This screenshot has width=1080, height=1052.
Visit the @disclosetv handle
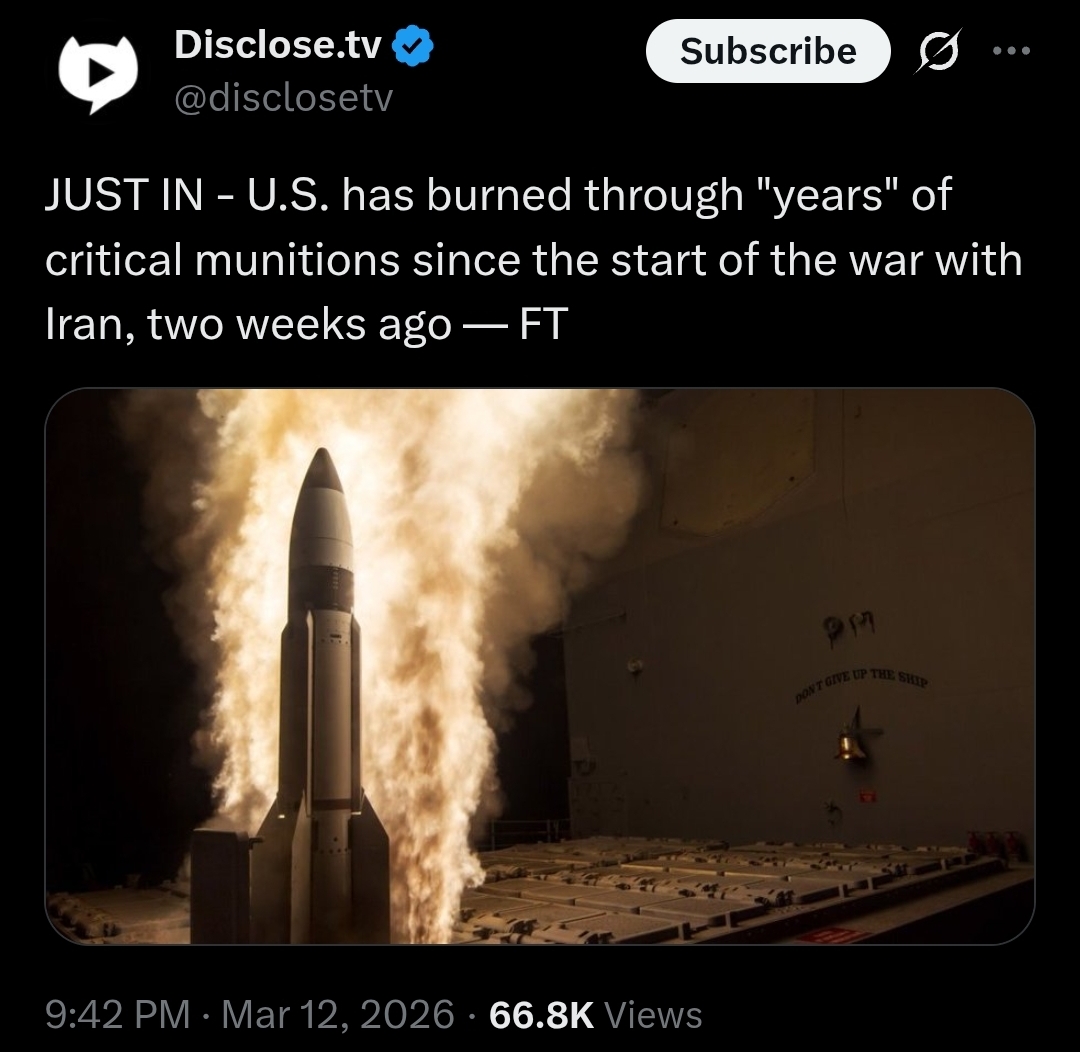coord(284,98)
